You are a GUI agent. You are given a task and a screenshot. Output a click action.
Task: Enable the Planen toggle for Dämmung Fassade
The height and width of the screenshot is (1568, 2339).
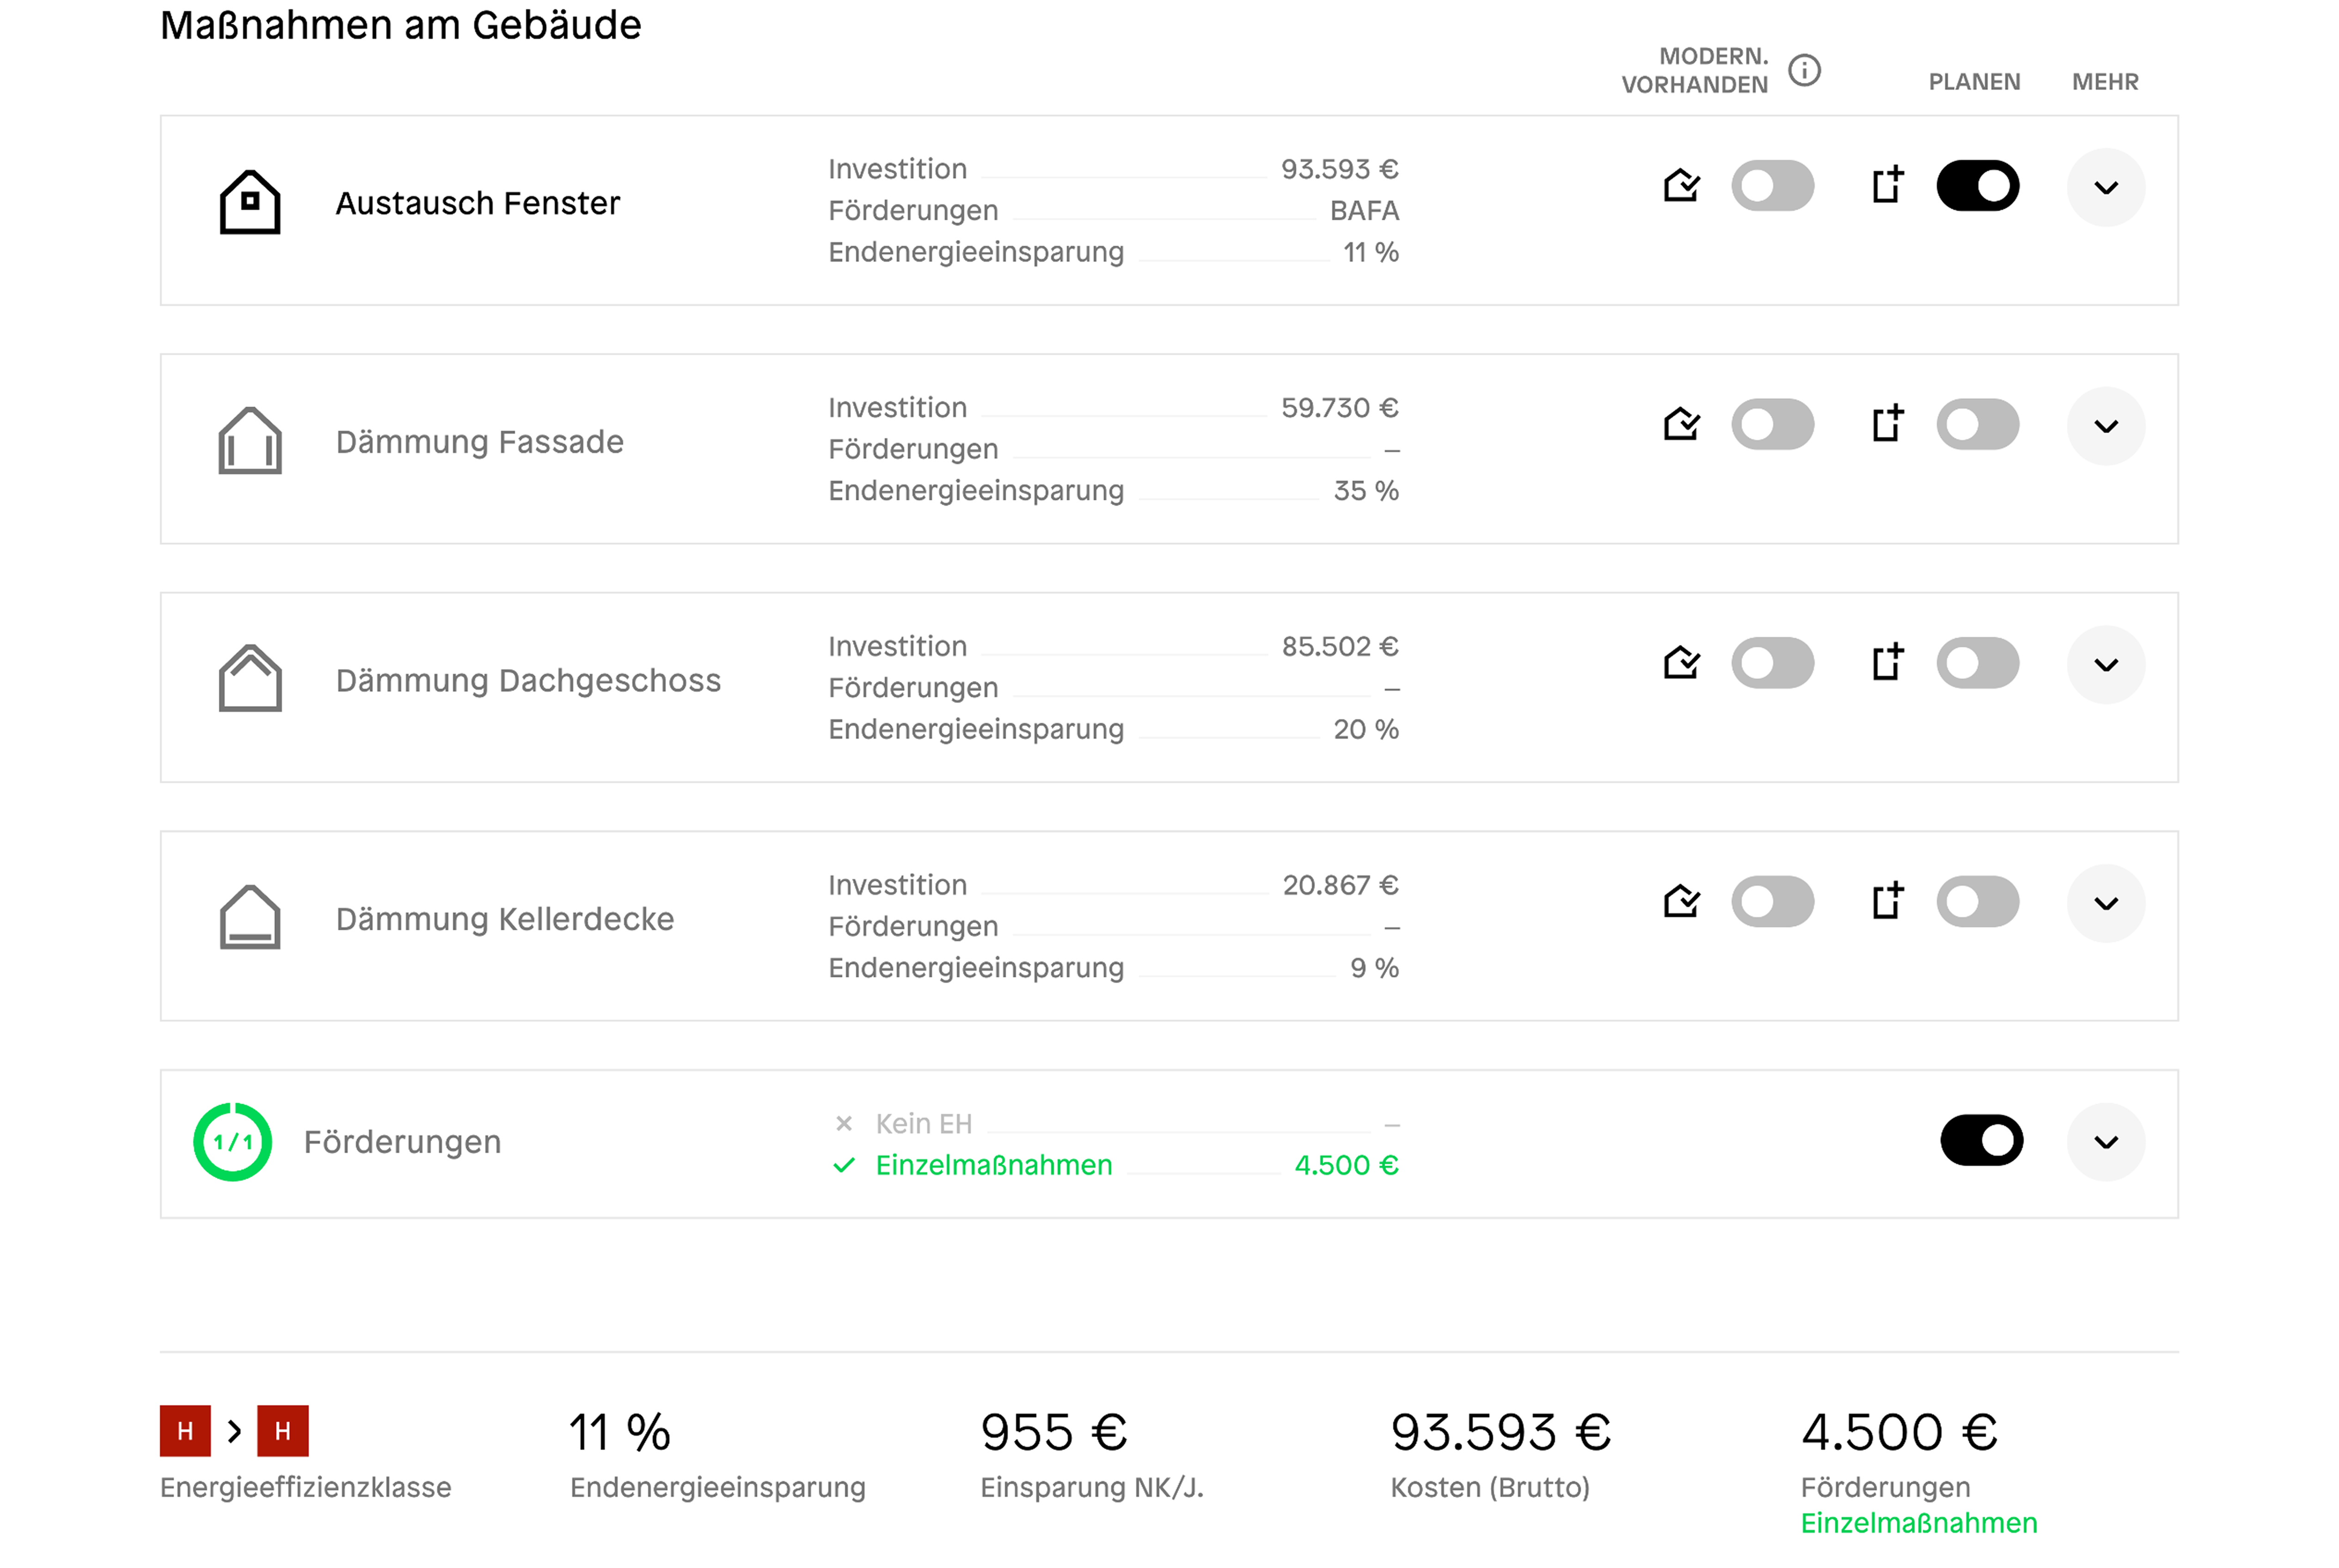(1977, 424)
